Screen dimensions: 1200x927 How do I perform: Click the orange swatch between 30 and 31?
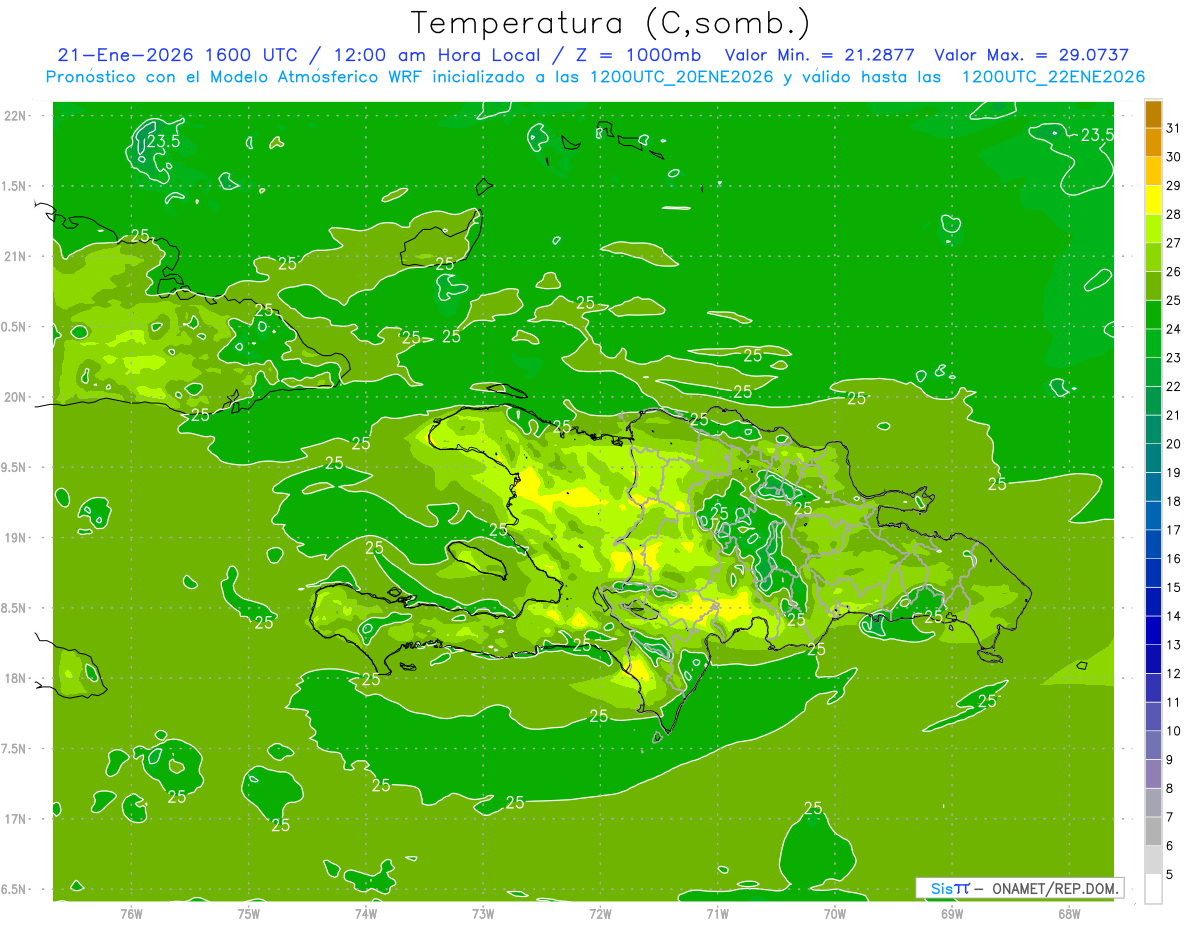[x=1153, y=143]
